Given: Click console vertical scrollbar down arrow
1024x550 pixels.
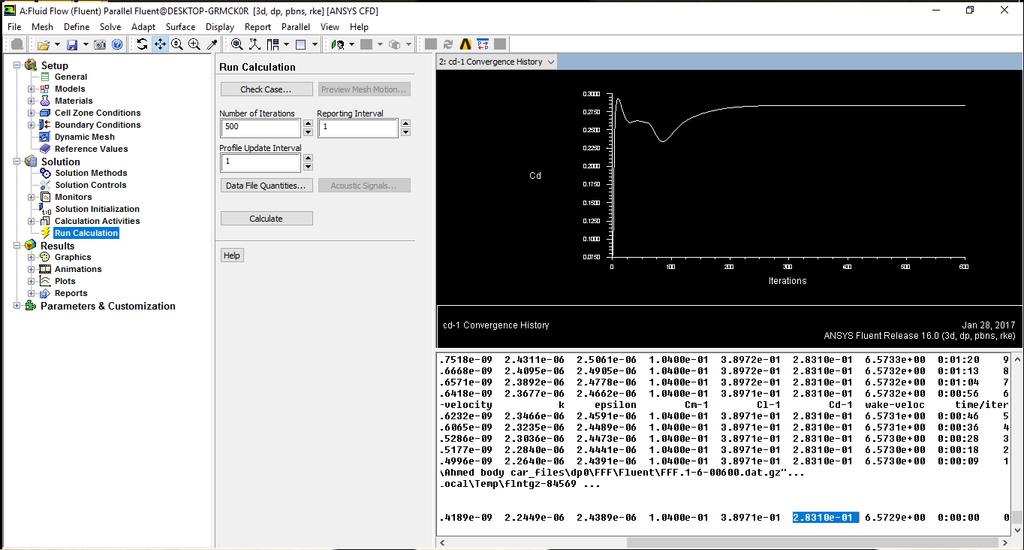Looking at the screenshot, I should [x=1017, y=530].
